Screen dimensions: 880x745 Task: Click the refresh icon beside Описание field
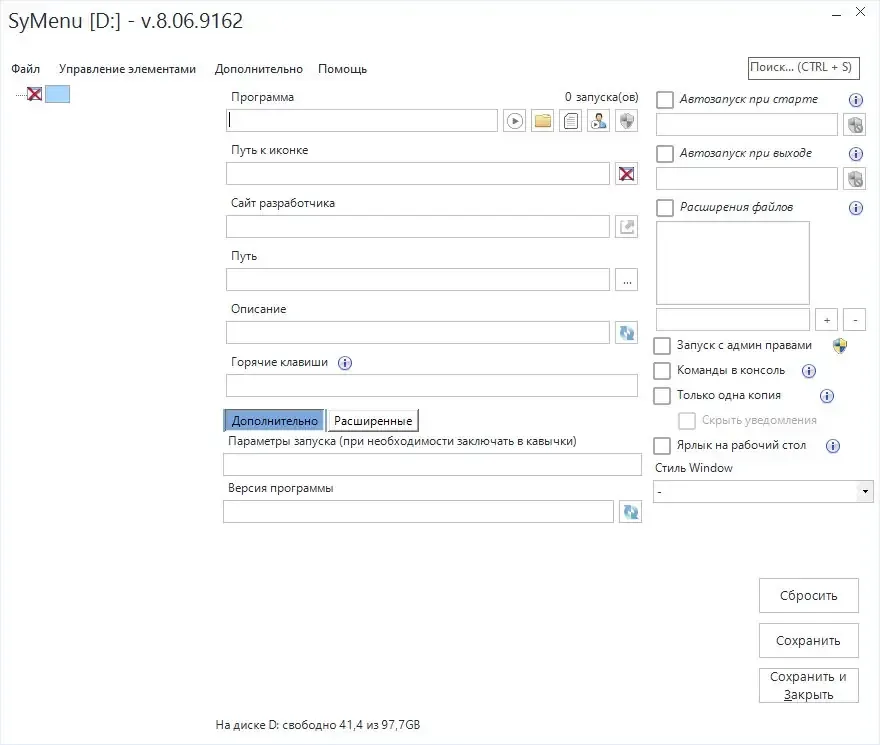pos(626,333)
